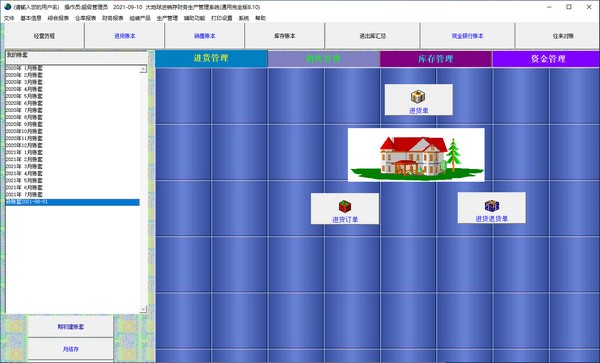Switch to the 库存管理 tab
This screenshot has height=363, width=600.
[435, 59]
